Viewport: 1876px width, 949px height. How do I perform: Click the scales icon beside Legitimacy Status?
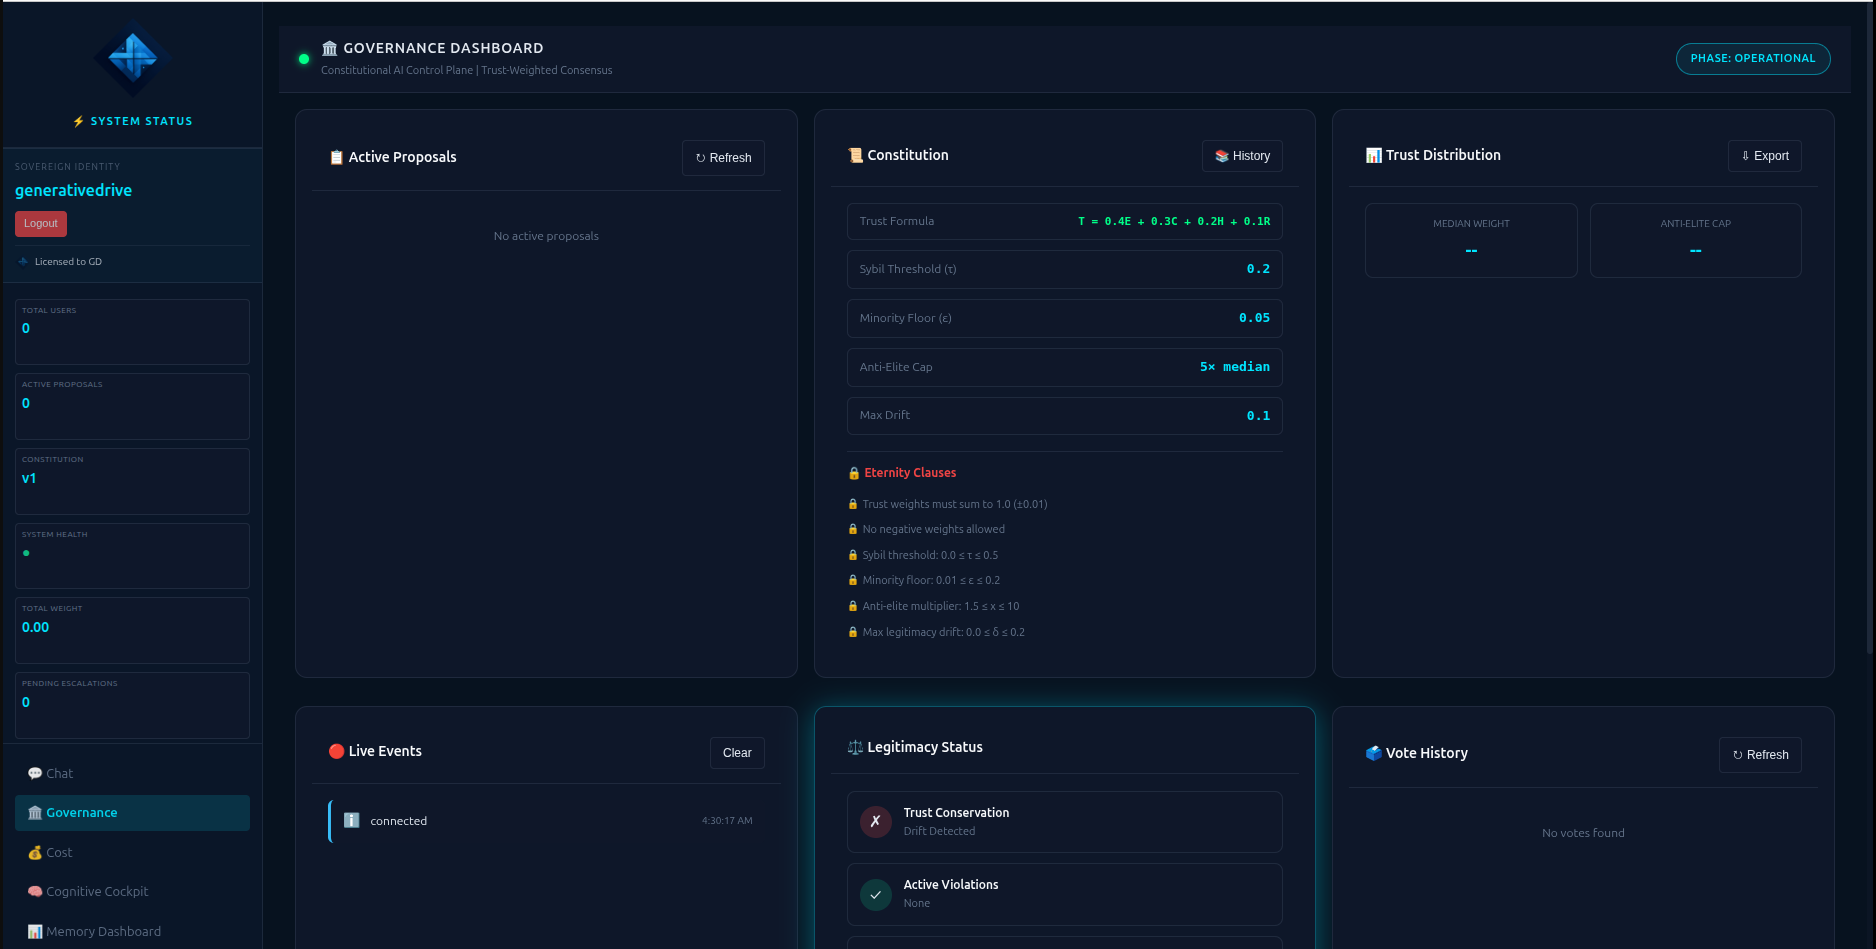[855, 747]
